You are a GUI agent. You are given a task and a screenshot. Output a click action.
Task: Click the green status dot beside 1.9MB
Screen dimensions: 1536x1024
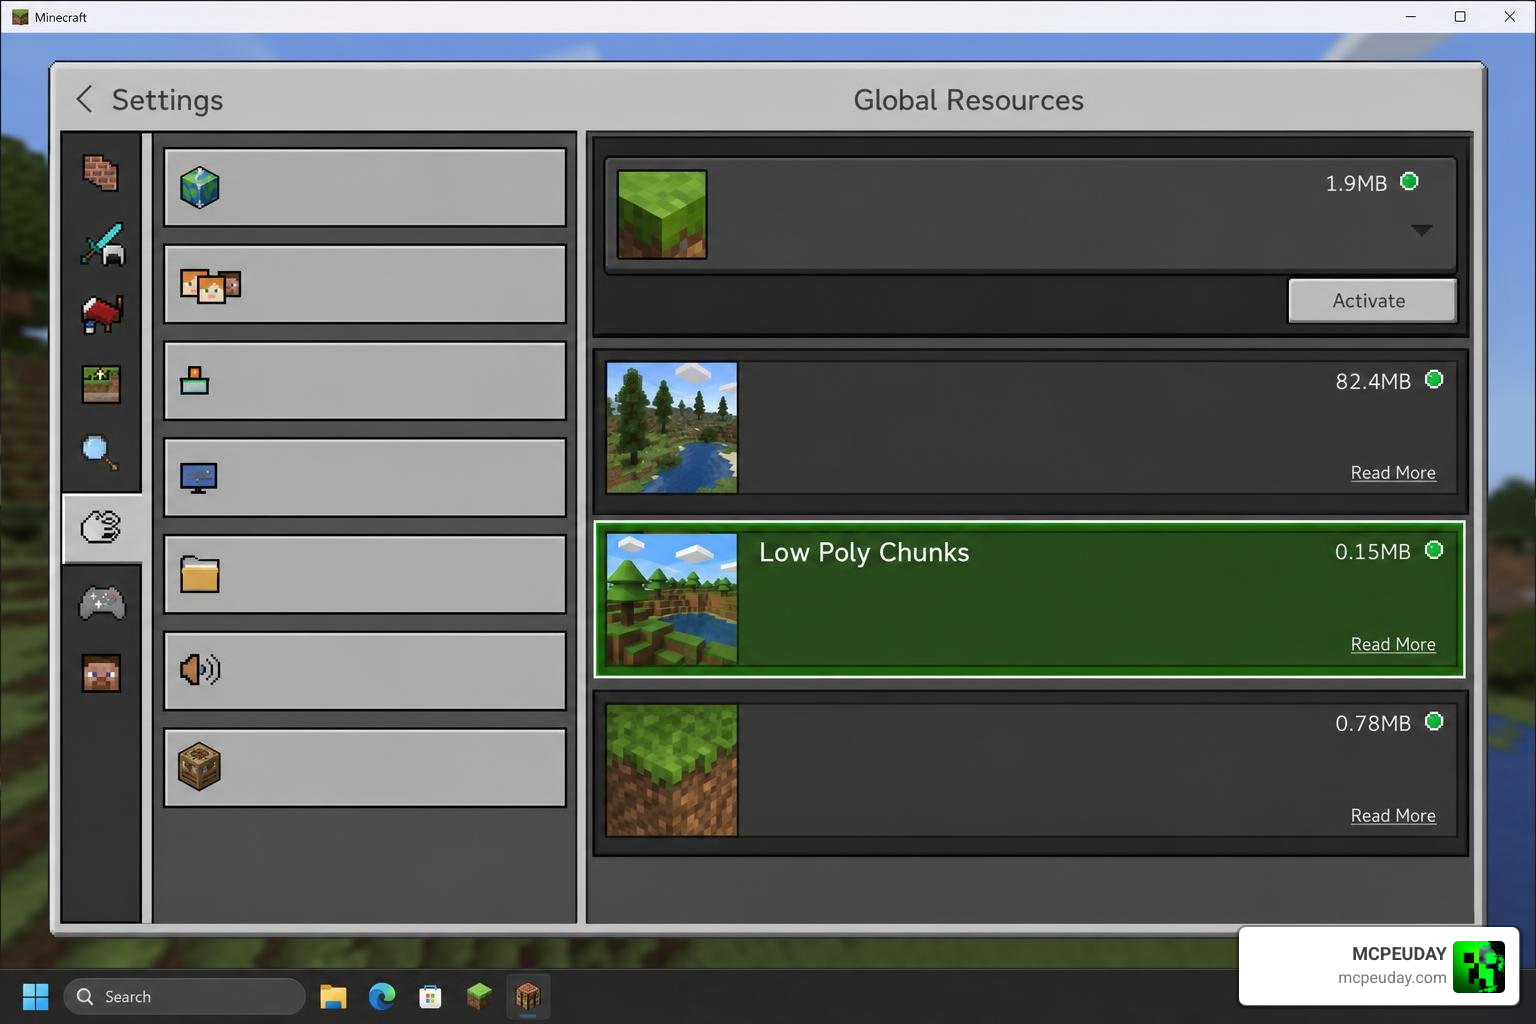point(1409,181)
